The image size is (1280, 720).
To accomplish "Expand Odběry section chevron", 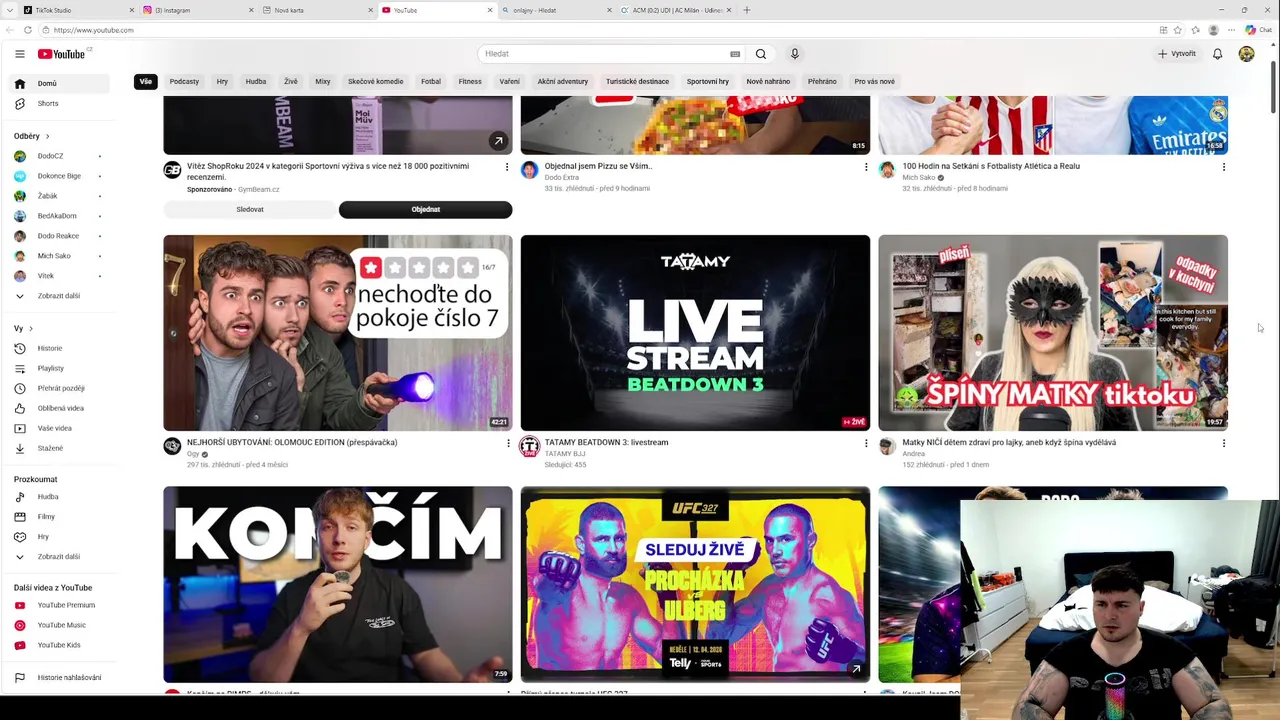I will [x=47, y=136].
